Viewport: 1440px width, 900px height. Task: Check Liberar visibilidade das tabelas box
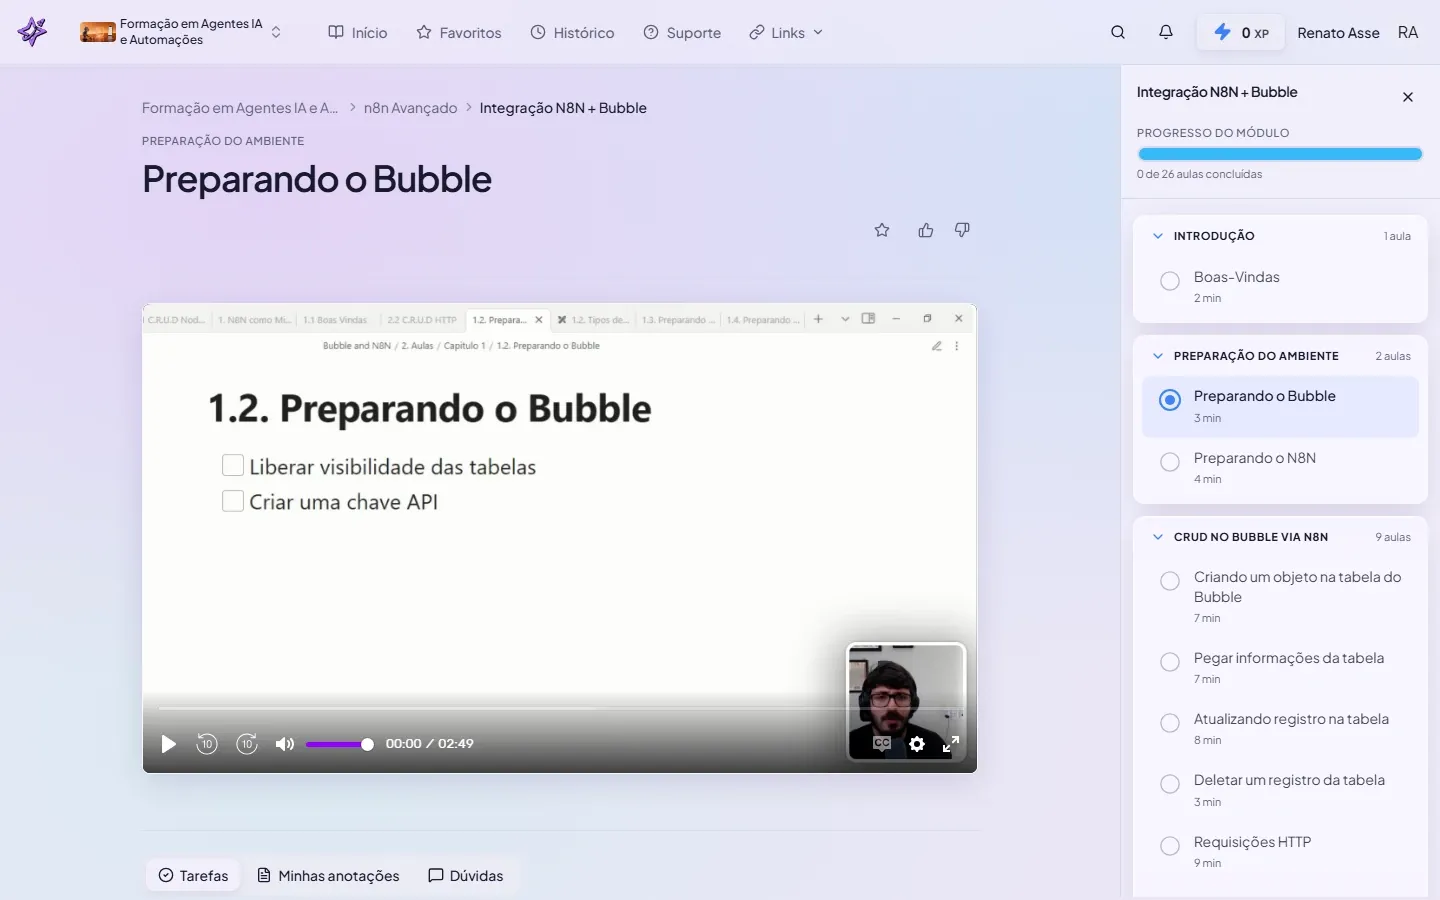pyautogui.click(x=233, y=465)
